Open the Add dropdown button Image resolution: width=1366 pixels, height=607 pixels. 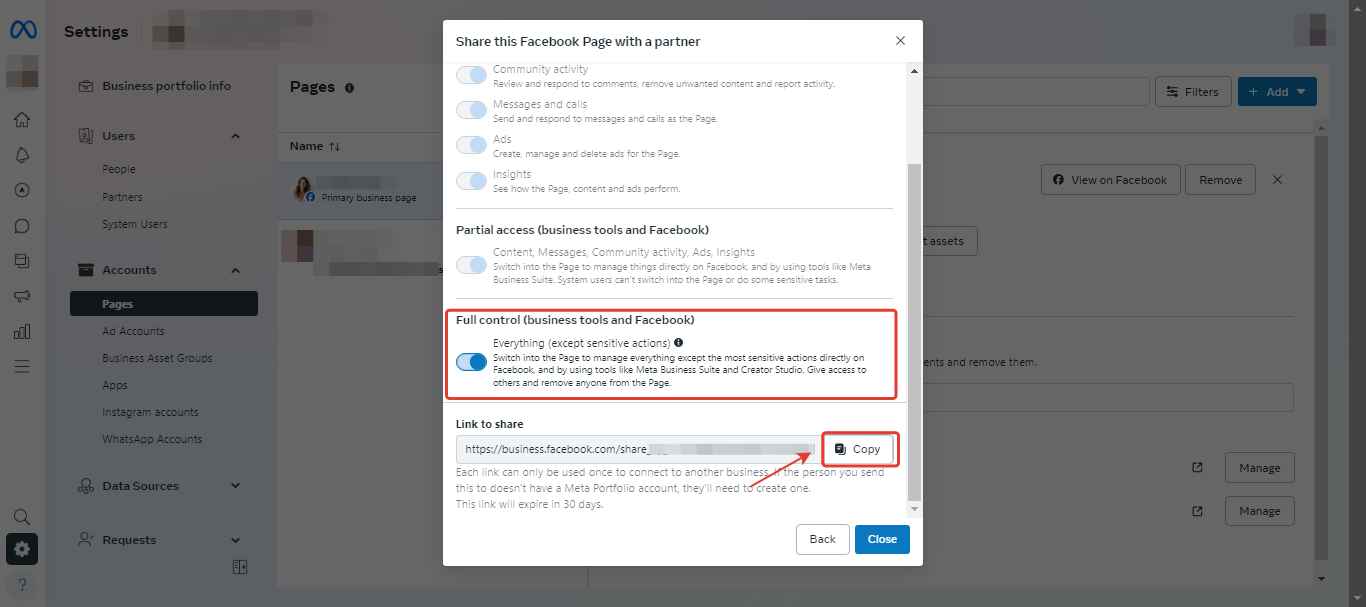point(1277,92)
